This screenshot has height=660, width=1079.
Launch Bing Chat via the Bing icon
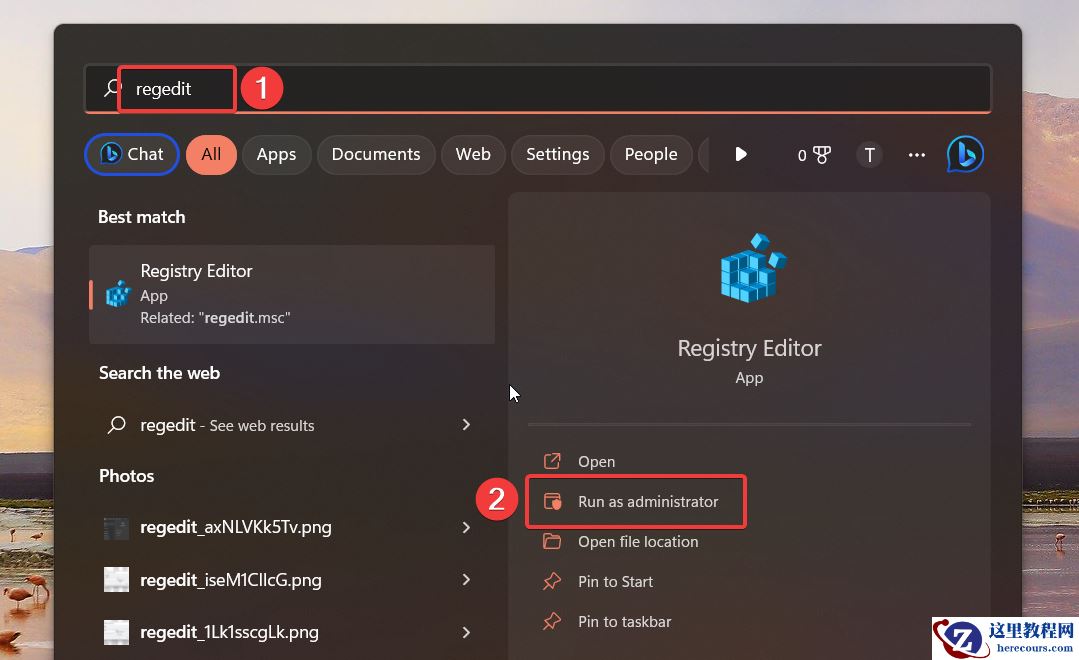[964, 154]
